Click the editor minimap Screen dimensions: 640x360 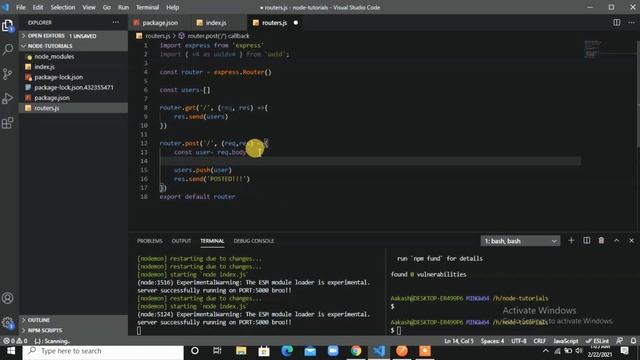(593, 49)
